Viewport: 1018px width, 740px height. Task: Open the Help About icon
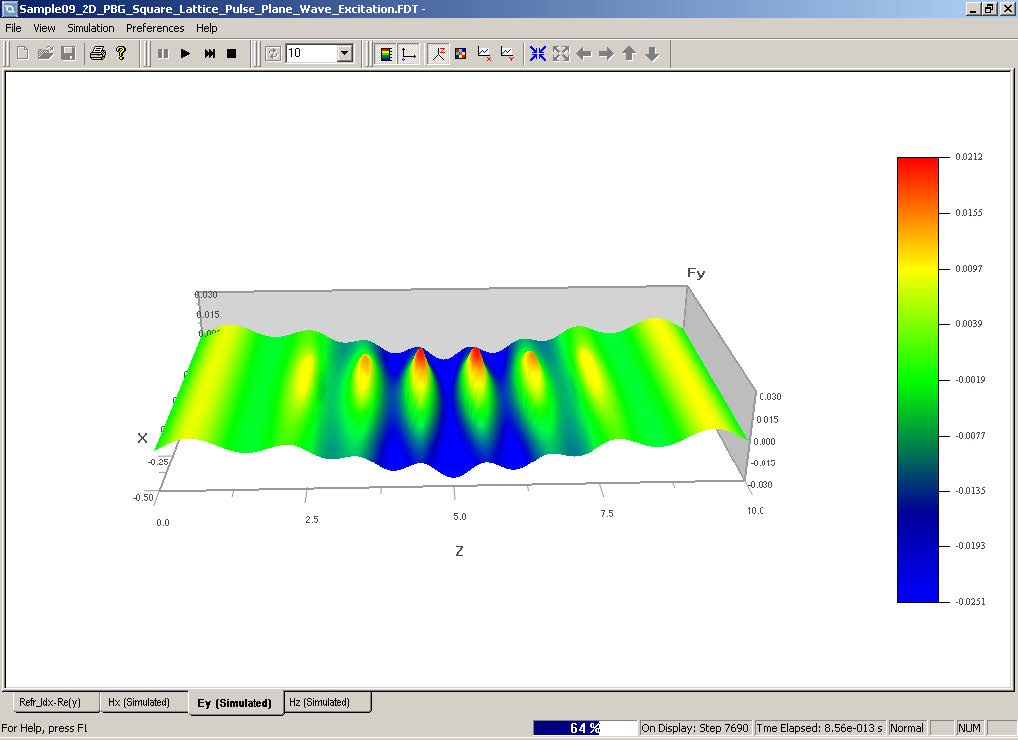click(122, 54)
